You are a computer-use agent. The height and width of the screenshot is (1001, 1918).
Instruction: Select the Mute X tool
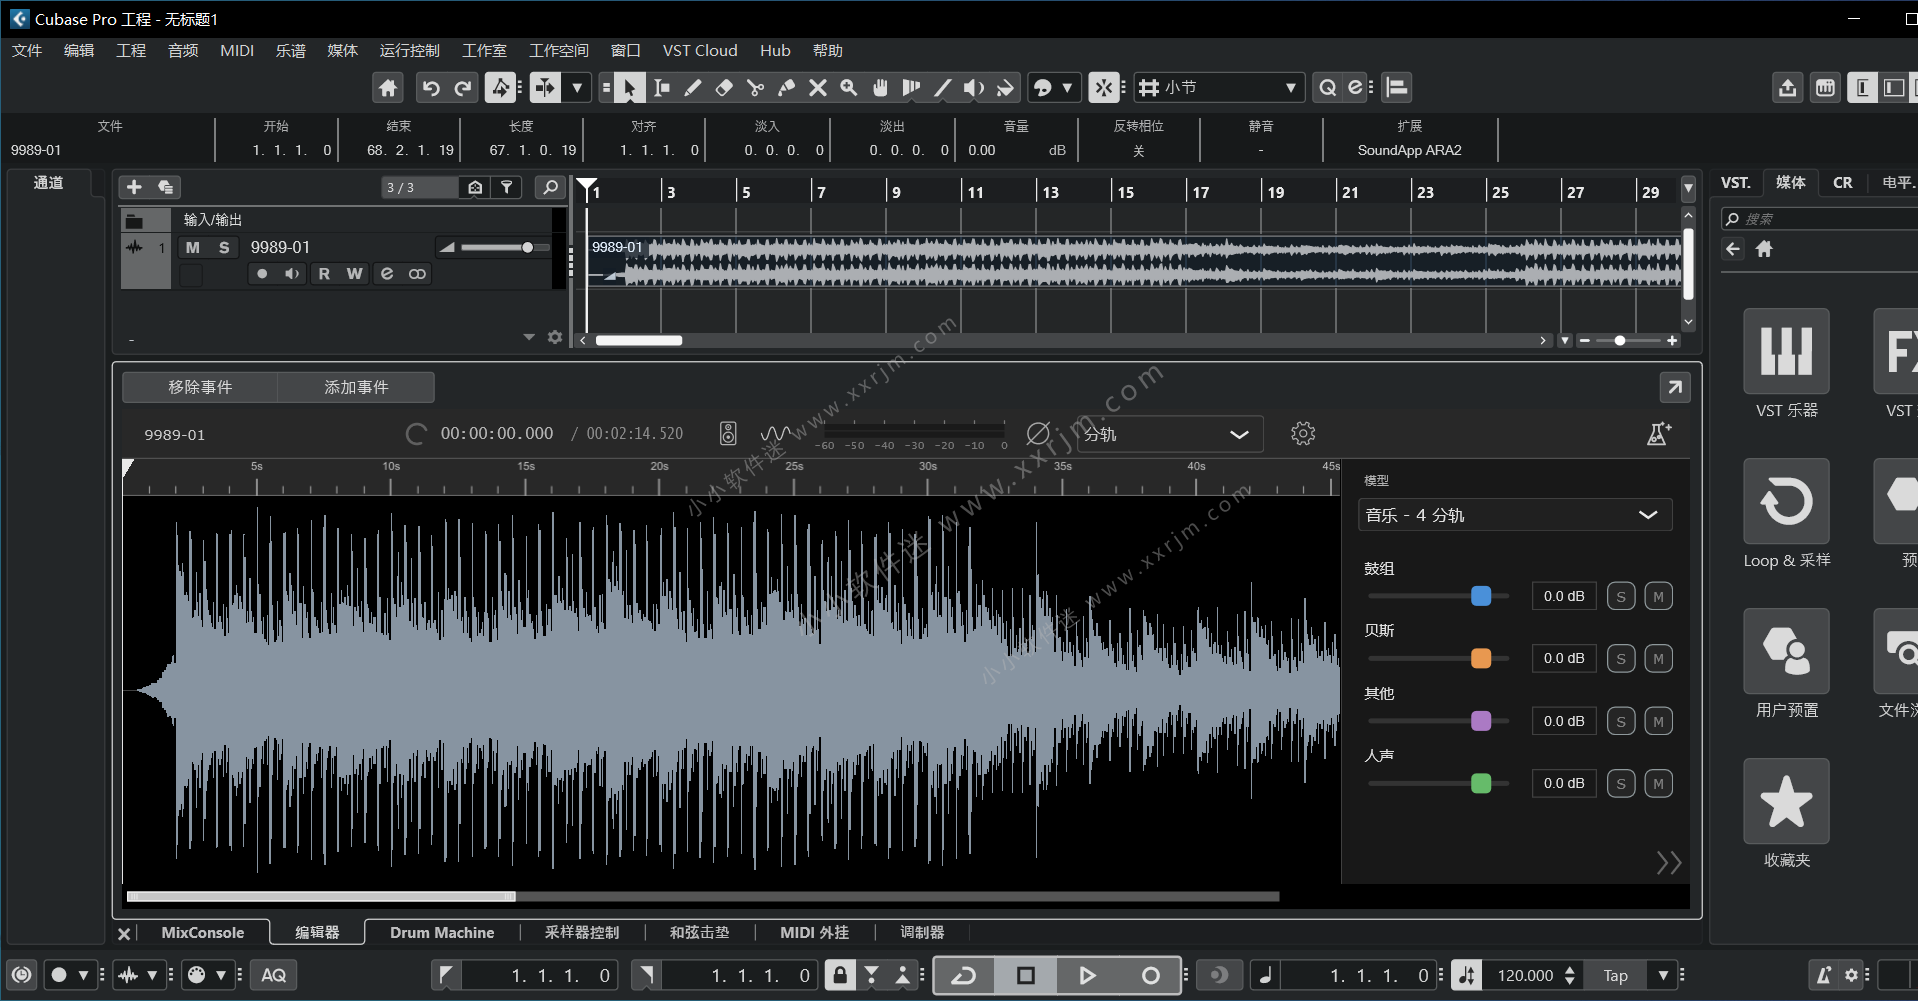pyautogui.click(x=818, y=88)
